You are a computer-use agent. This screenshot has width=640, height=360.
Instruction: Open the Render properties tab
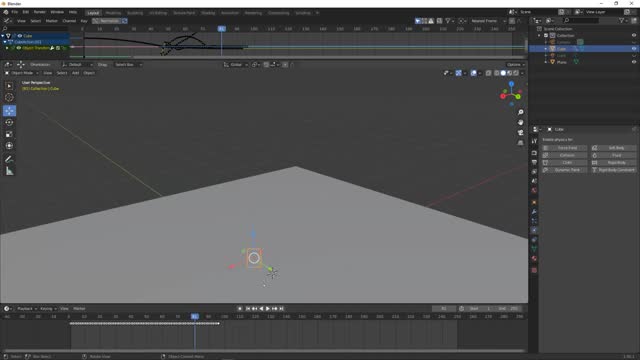click(534, 153)
